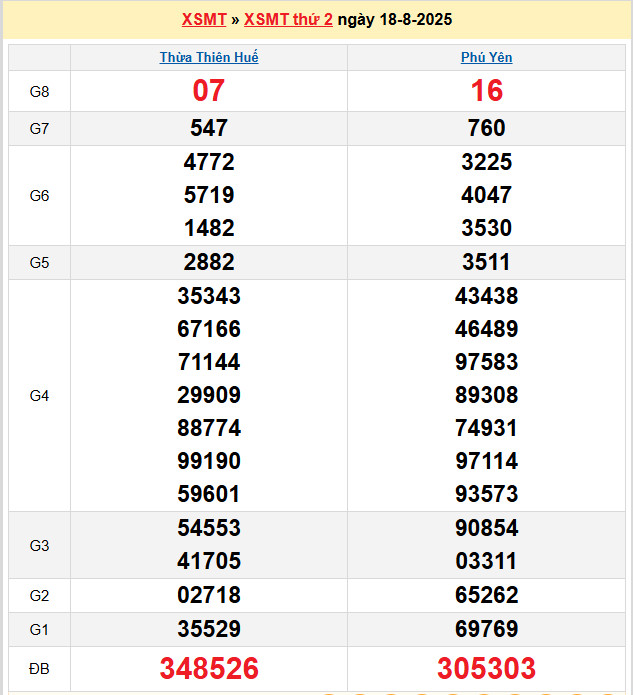633x695 pixels.
Task: Select the G2 number 02718
Action: [209, 595]
